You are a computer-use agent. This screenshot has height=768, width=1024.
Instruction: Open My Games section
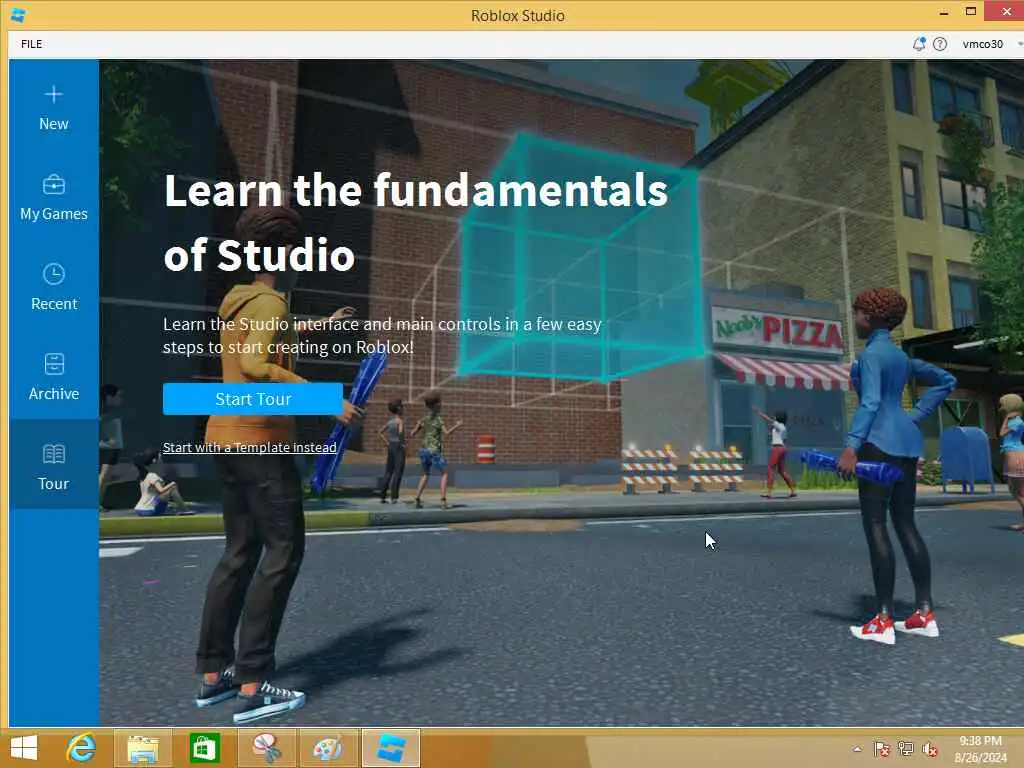[54, 199]
